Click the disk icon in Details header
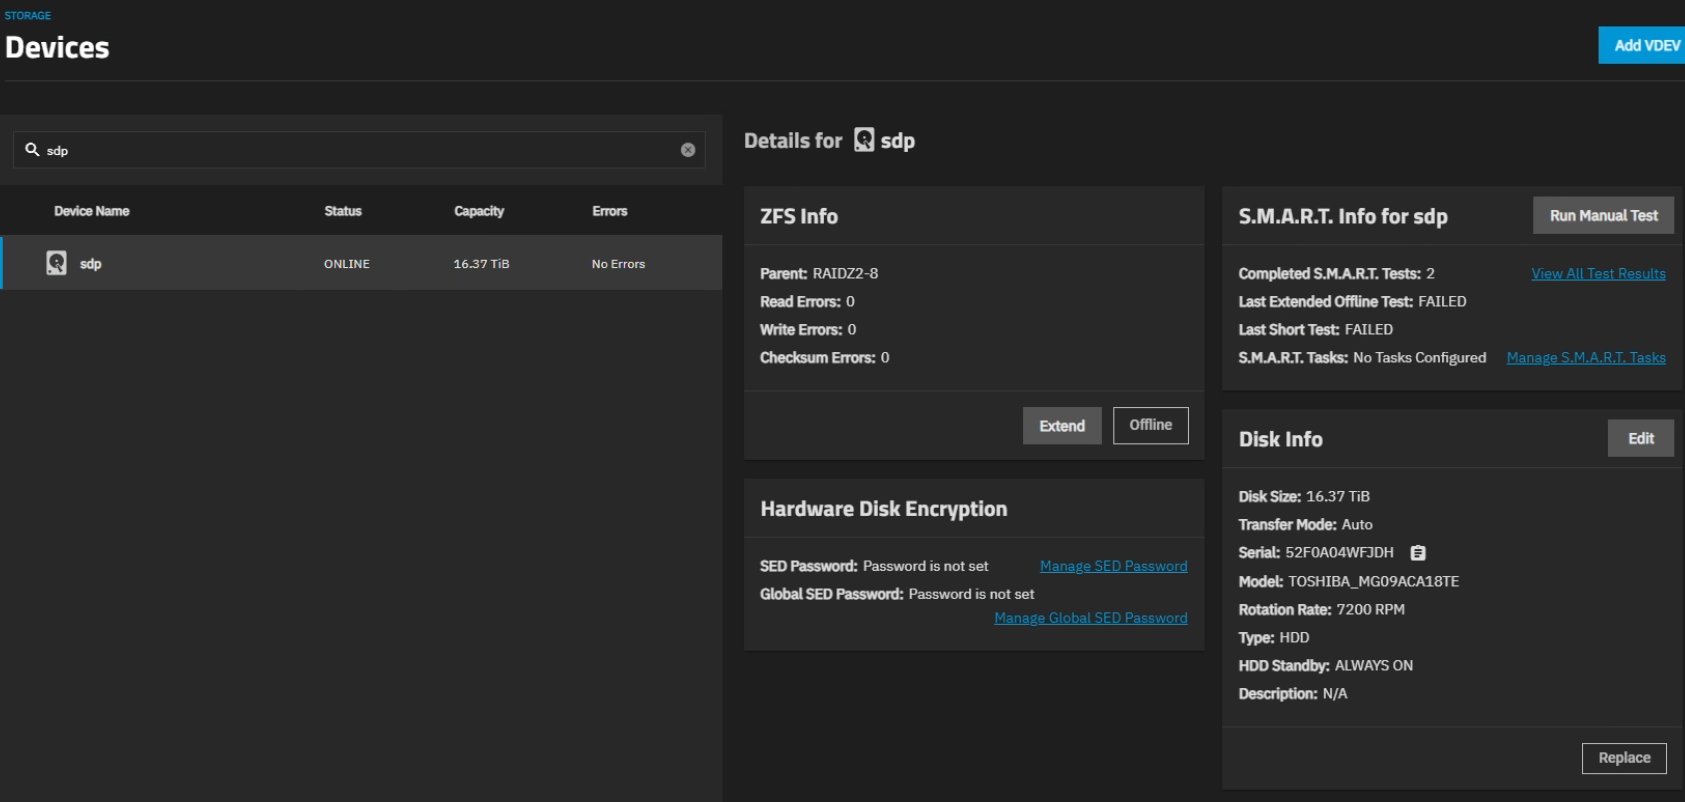Screen dimensions: 1685x802 coord(864,140)
